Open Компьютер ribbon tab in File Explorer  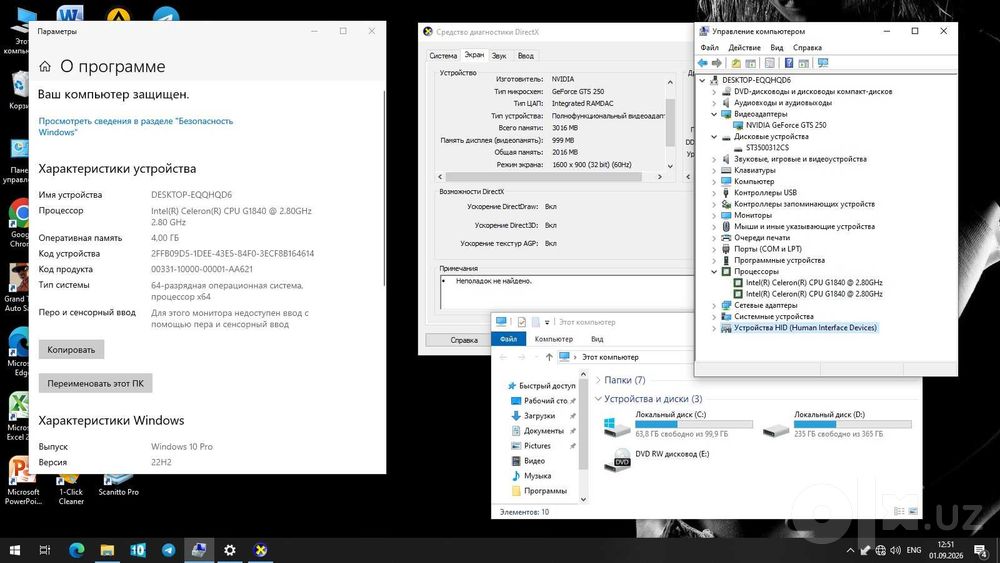click(x=553, y=339)
